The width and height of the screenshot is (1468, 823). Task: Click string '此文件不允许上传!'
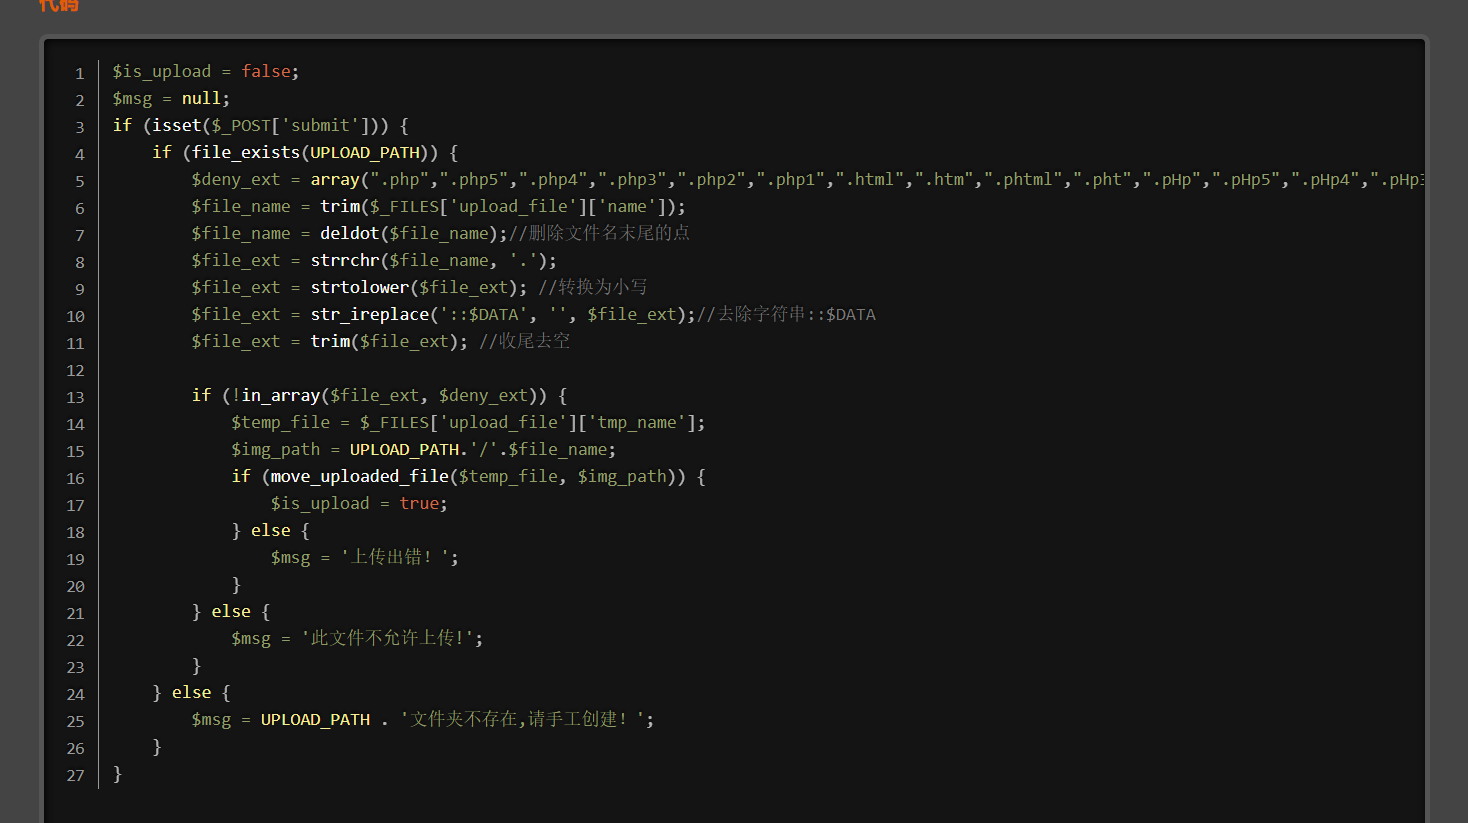tap(387, 638)
